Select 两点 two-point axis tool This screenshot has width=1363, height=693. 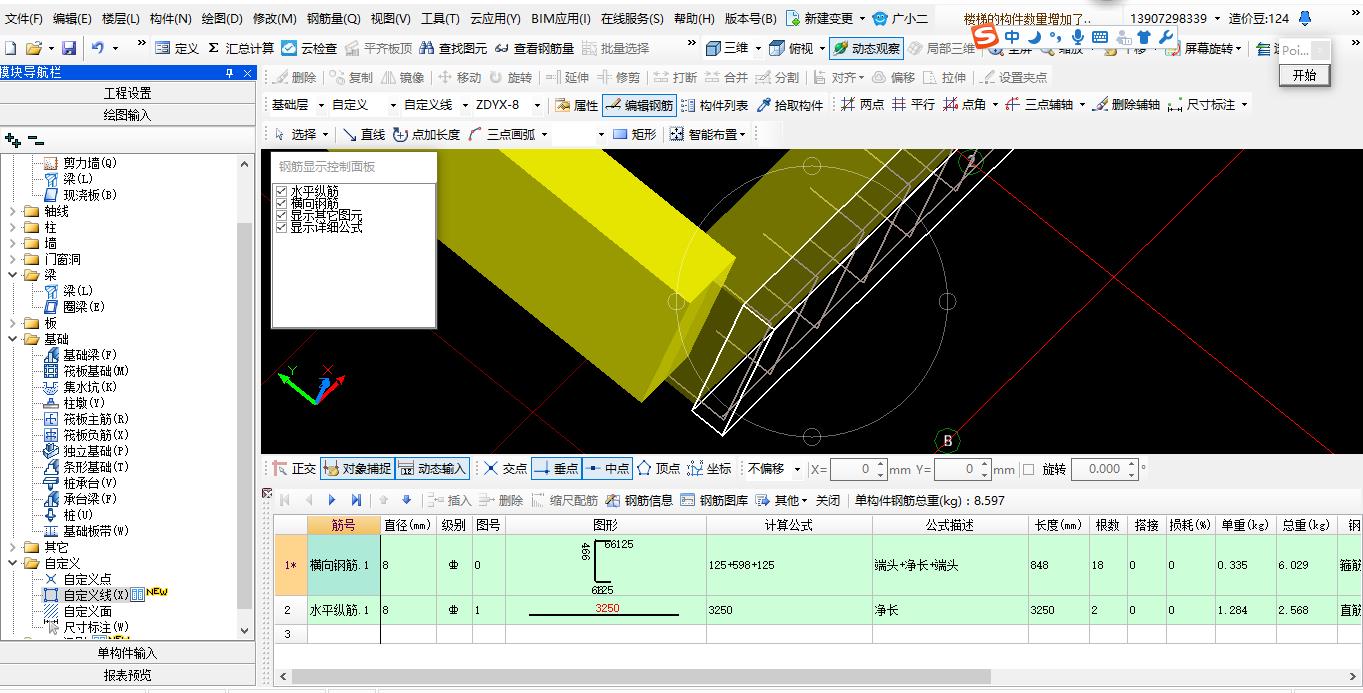862,105
